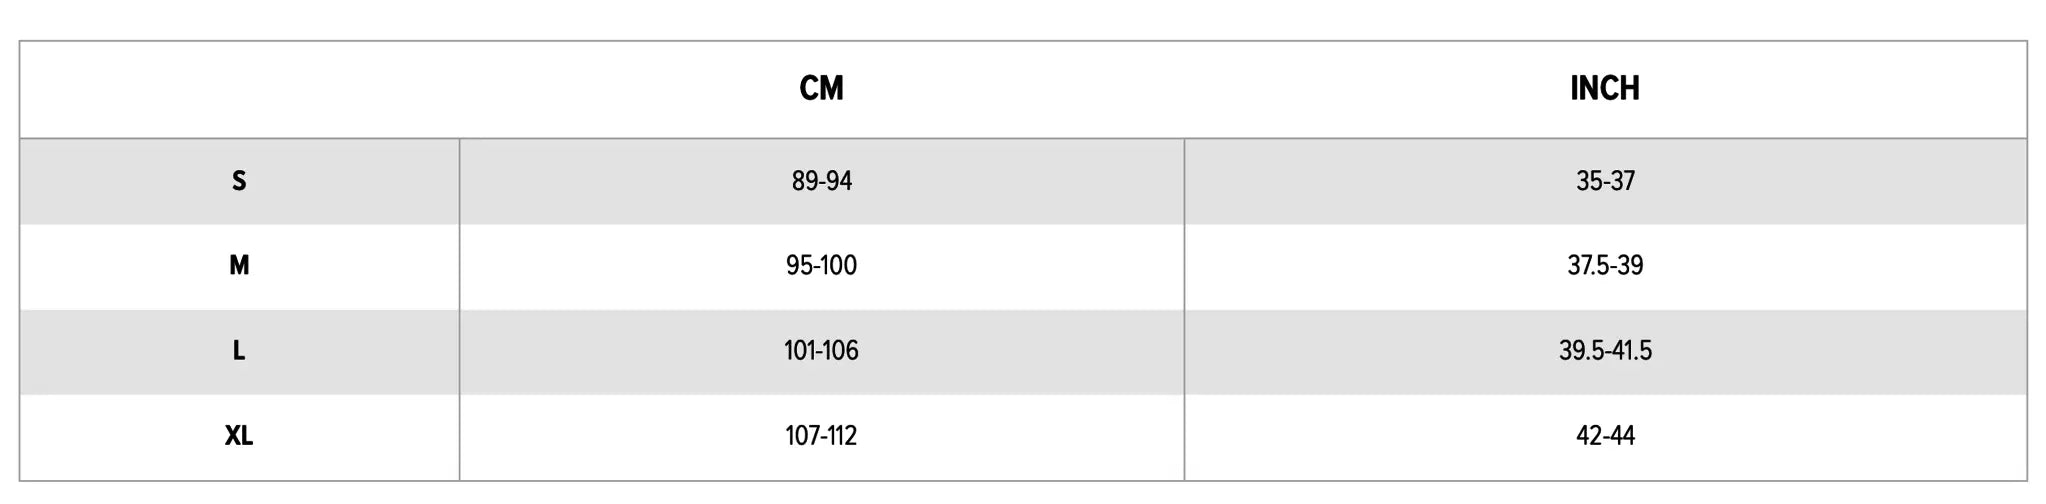Click the 107-112 cell

(x=821, y=436)
